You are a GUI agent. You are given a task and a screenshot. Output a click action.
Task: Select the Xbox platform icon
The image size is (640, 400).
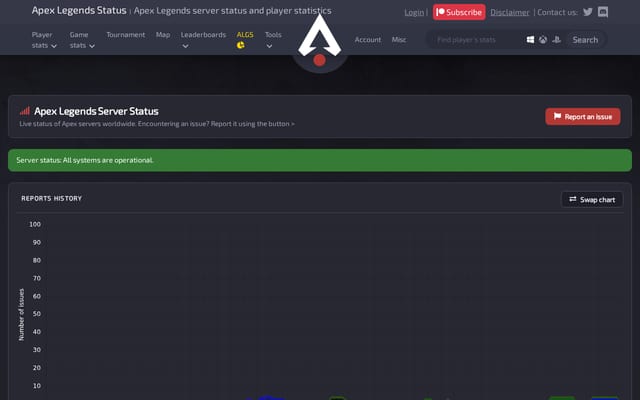(x=543, y=40)
